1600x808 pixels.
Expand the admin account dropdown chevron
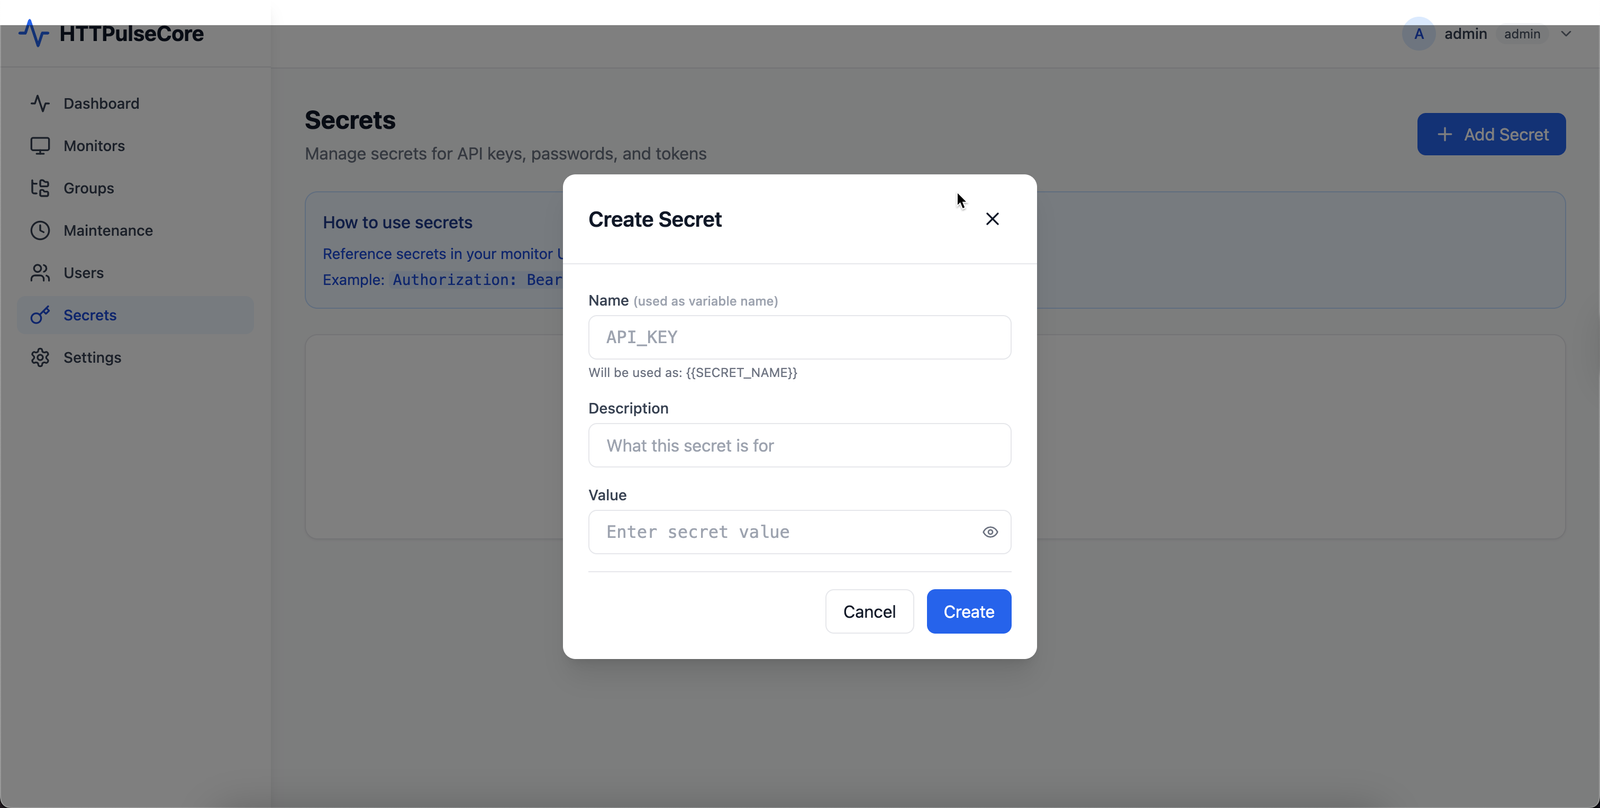(x=1566, y=34)
